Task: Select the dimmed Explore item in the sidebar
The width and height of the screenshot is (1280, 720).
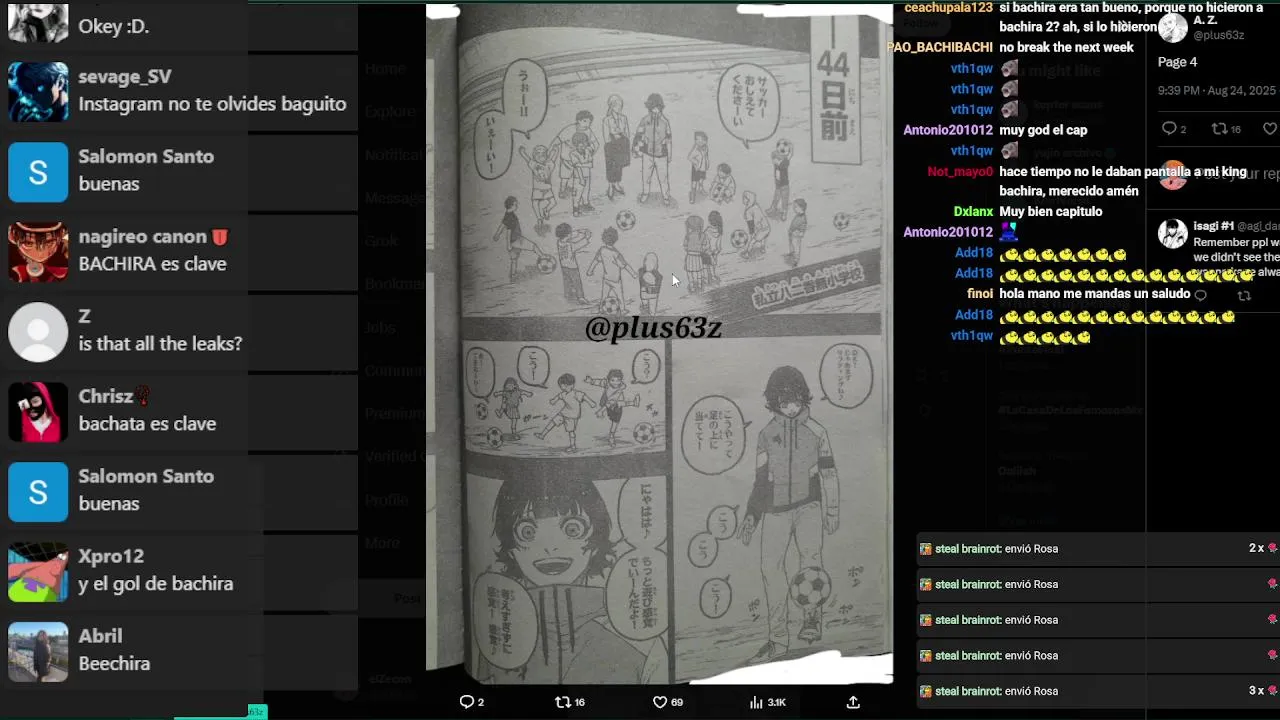Action: 390,112
